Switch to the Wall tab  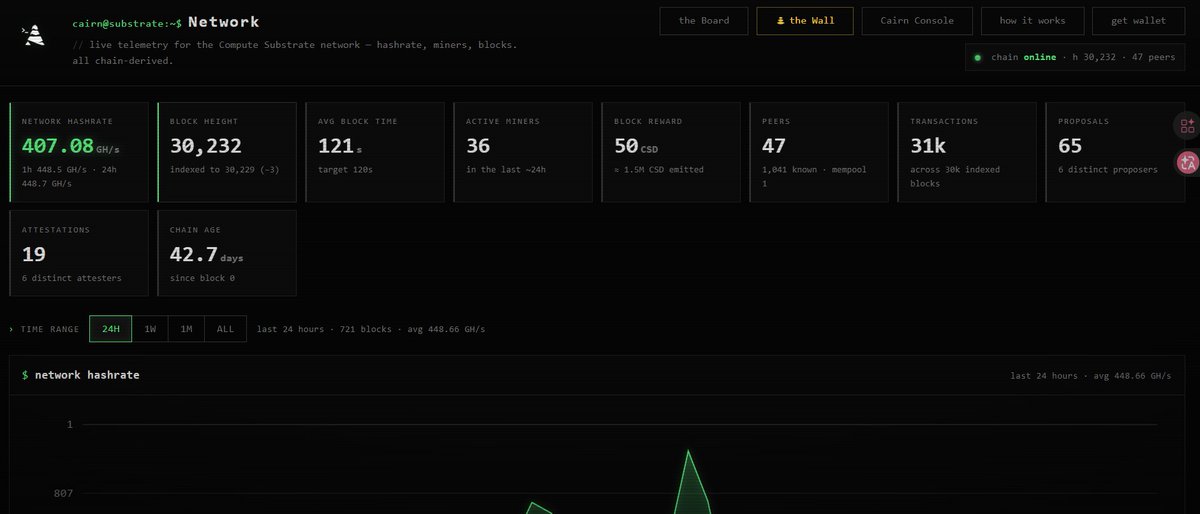tap(805, 21)
